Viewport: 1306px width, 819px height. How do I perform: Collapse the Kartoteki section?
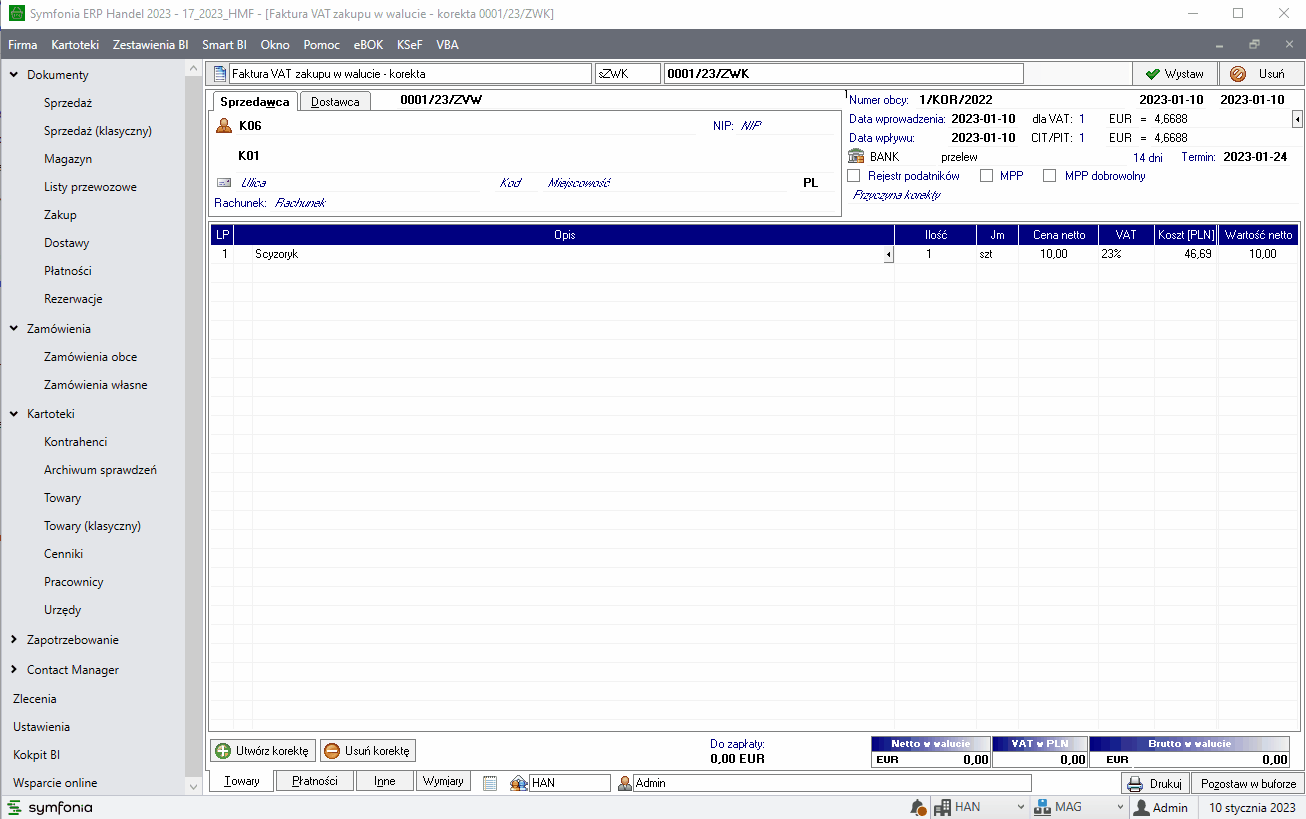coord(14,414)
